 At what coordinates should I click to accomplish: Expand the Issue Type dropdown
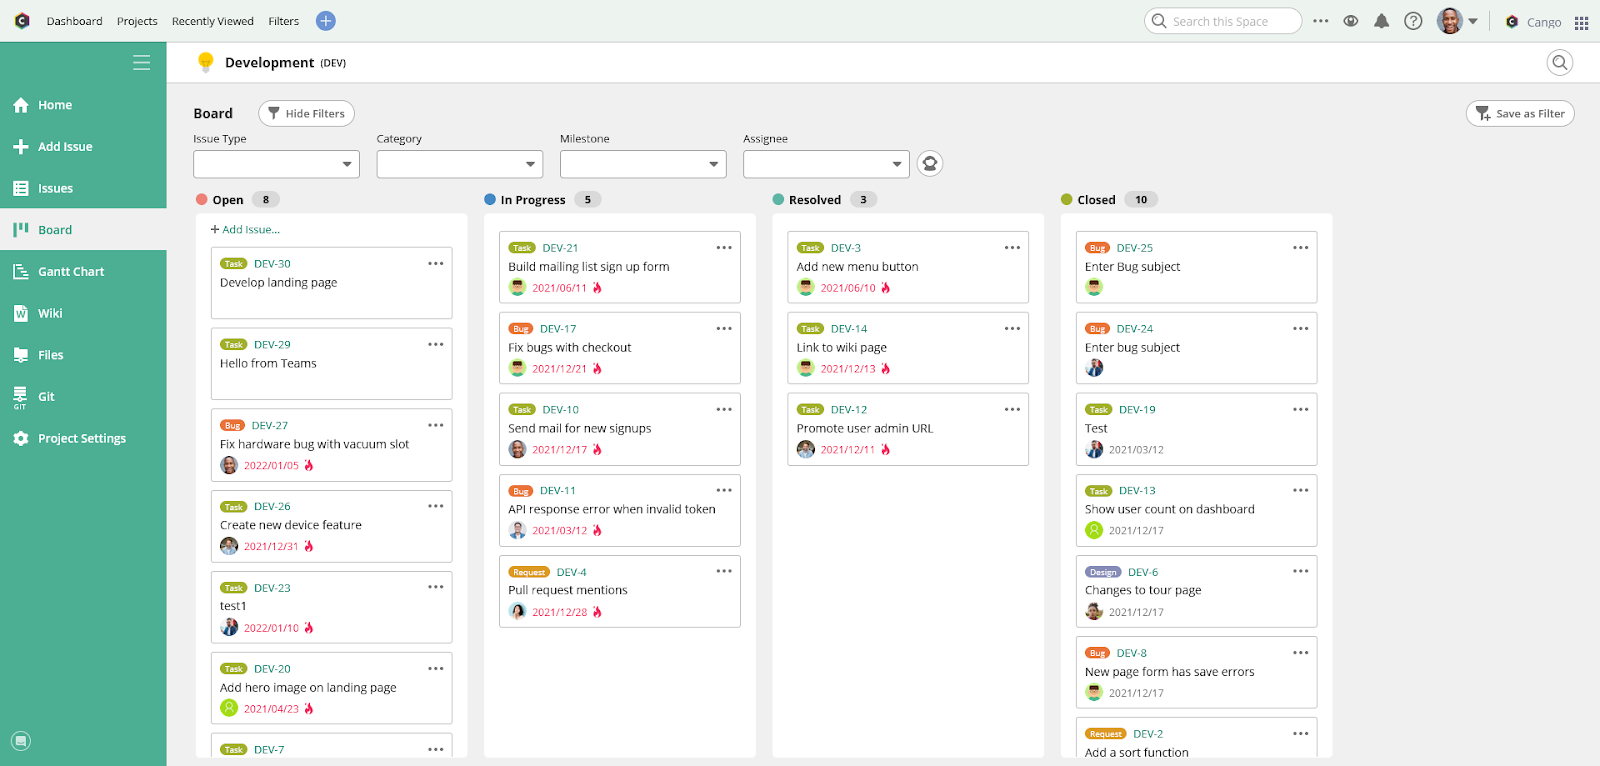point(276,164)
